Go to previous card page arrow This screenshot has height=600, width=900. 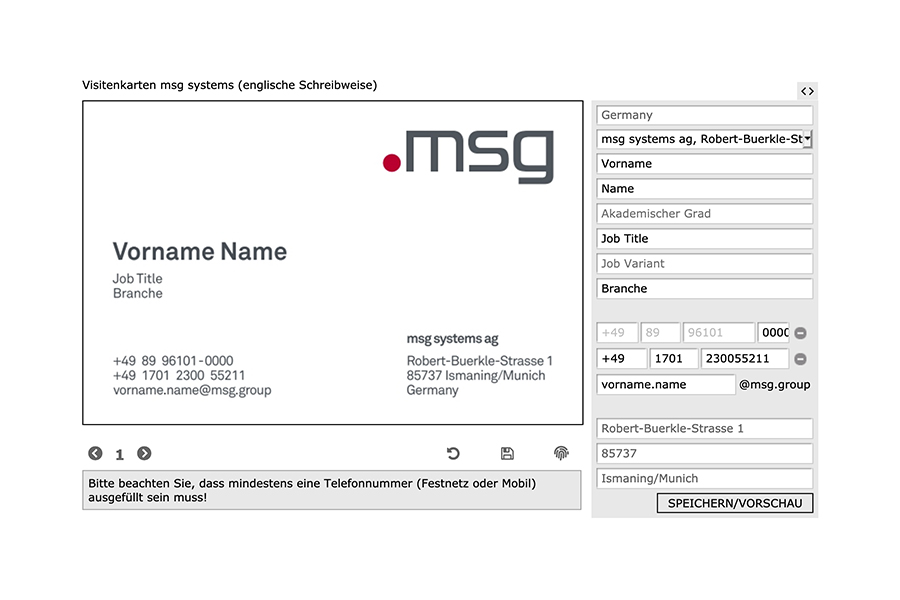pyautogui.click(x=95, y=454)
